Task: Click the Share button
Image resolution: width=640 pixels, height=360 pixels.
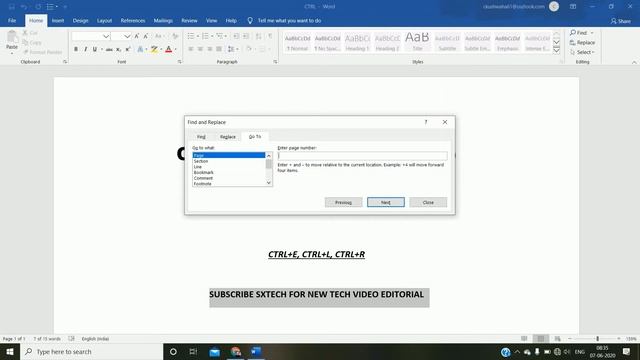Action: [620, 21]
